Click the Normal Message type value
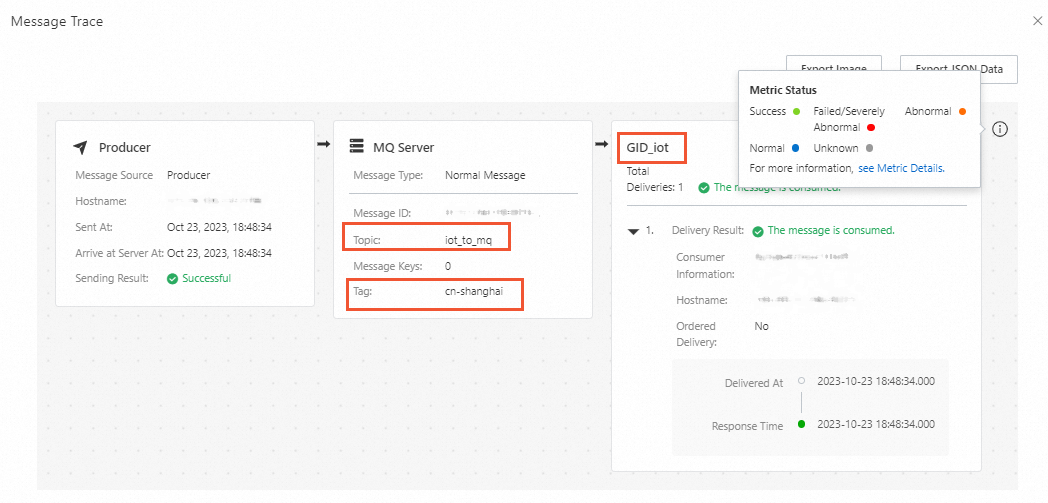 pyautogui.click(x=485, y=176)
